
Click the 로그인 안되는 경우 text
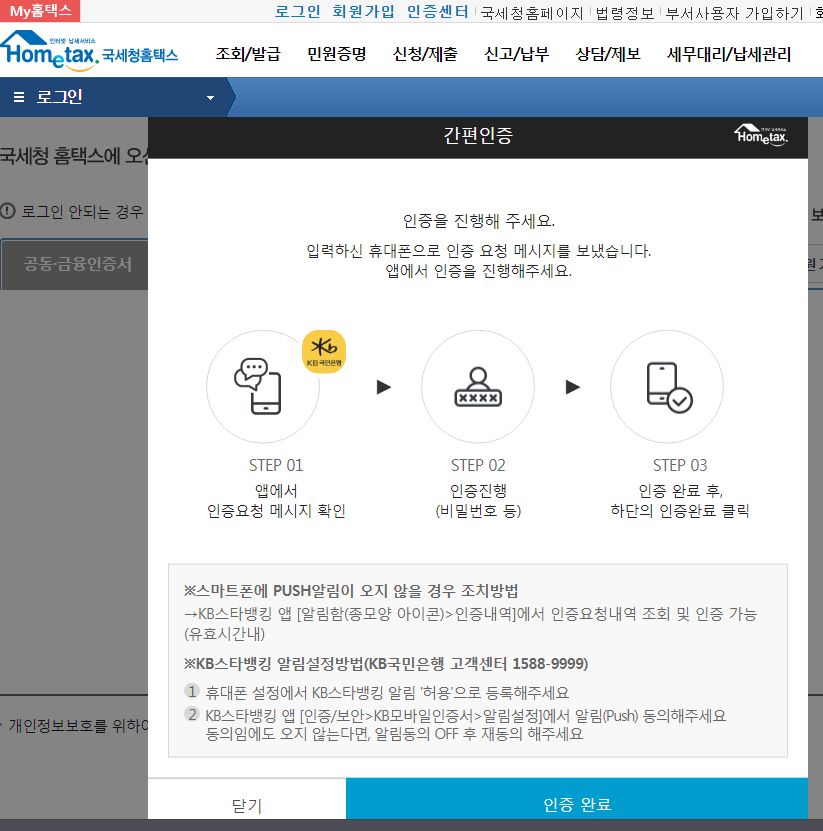pos(82,212)
